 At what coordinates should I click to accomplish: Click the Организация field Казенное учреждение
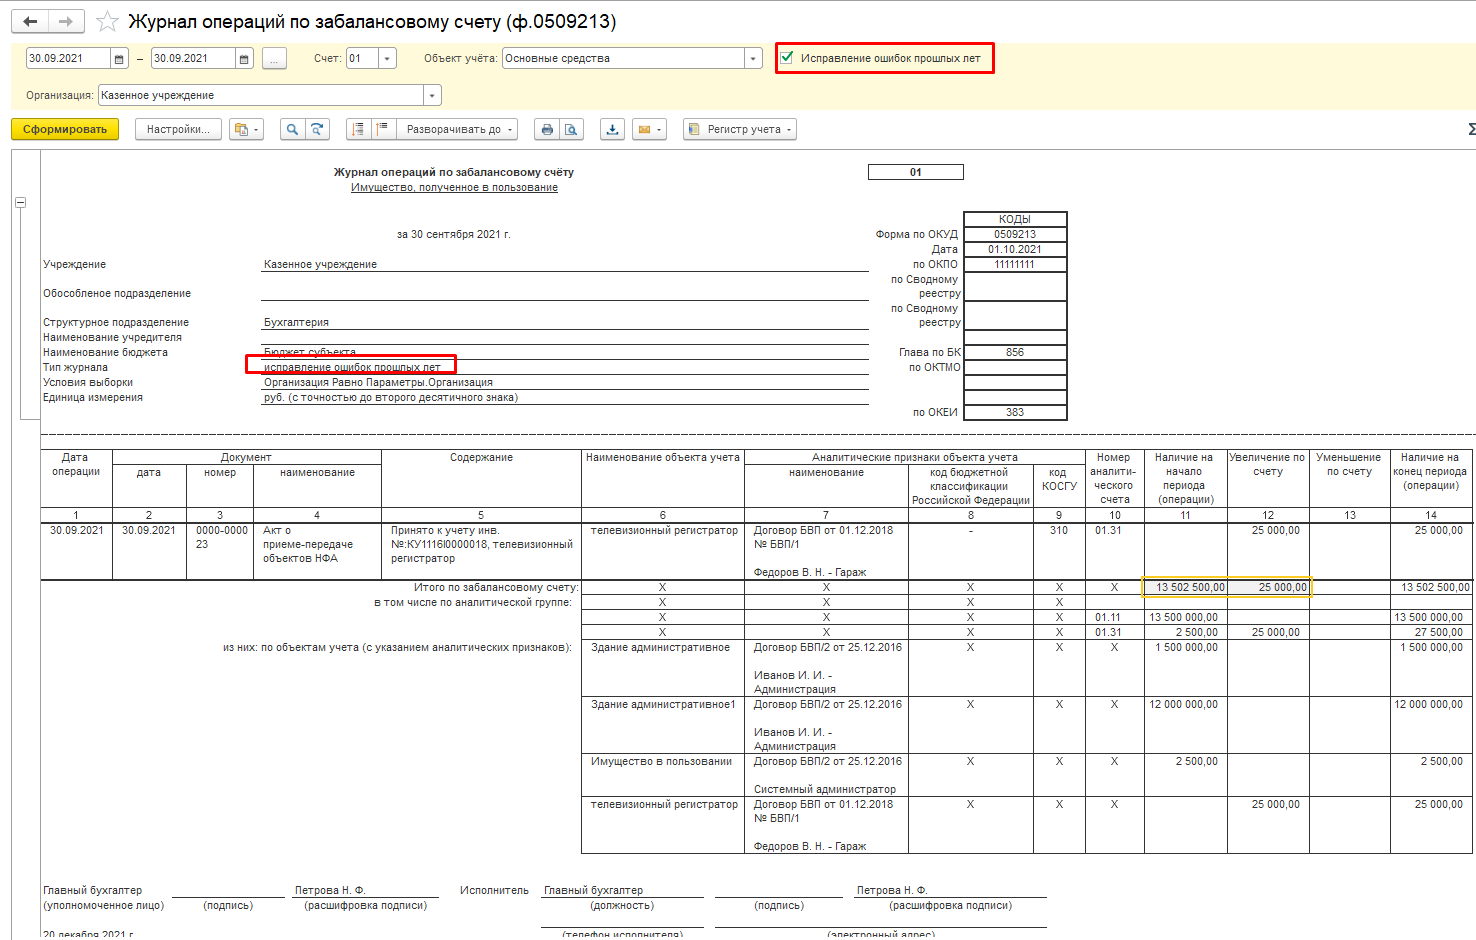261,96
